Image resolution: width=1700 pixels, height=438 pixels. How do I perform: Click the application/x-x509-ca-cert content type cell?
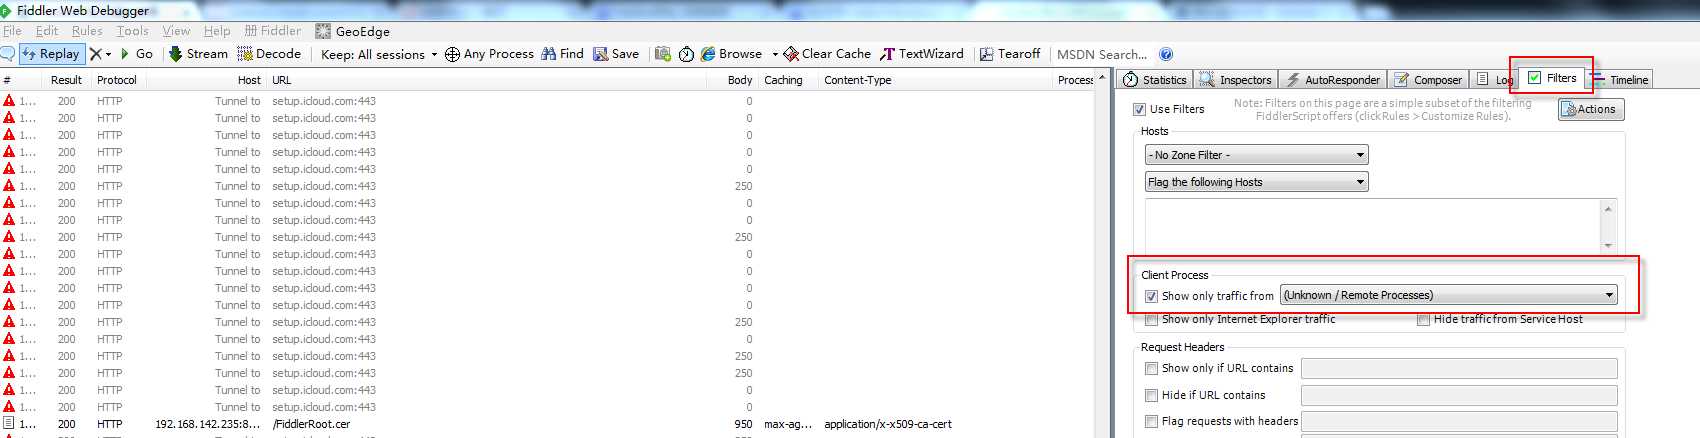point(888,424)
